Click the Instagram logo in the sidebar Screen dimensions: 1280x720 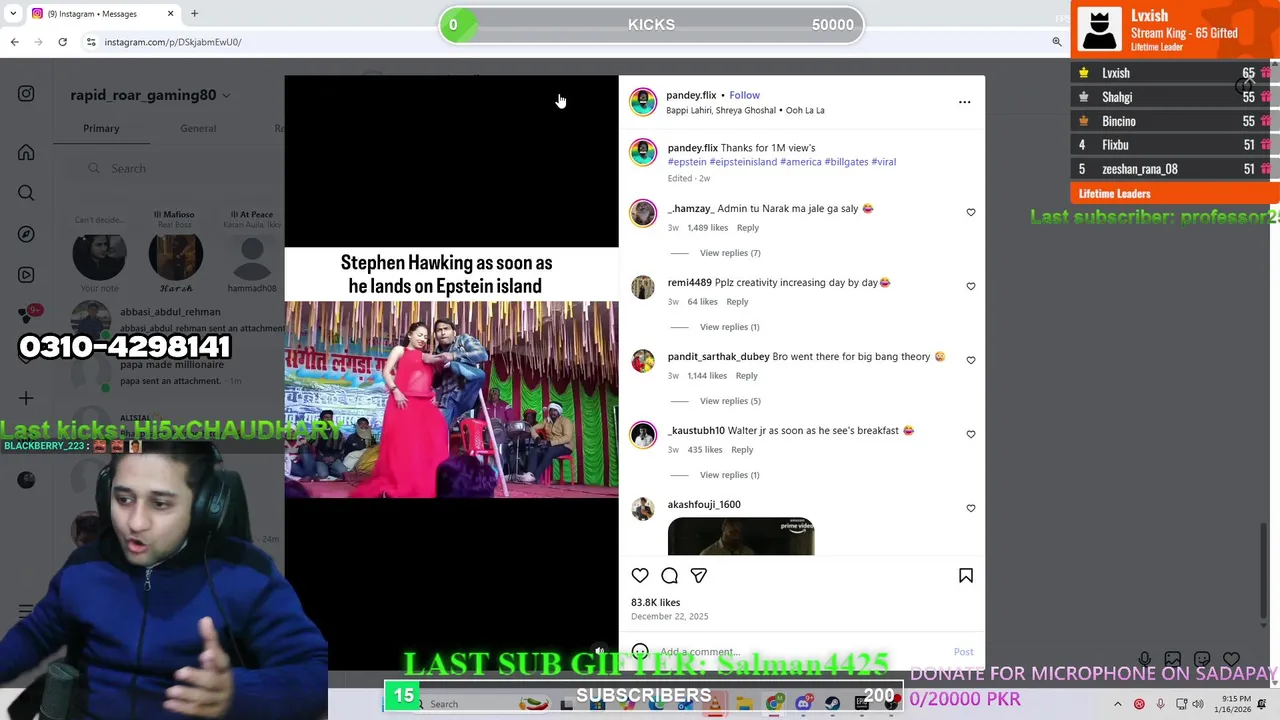tap(26, 94)
